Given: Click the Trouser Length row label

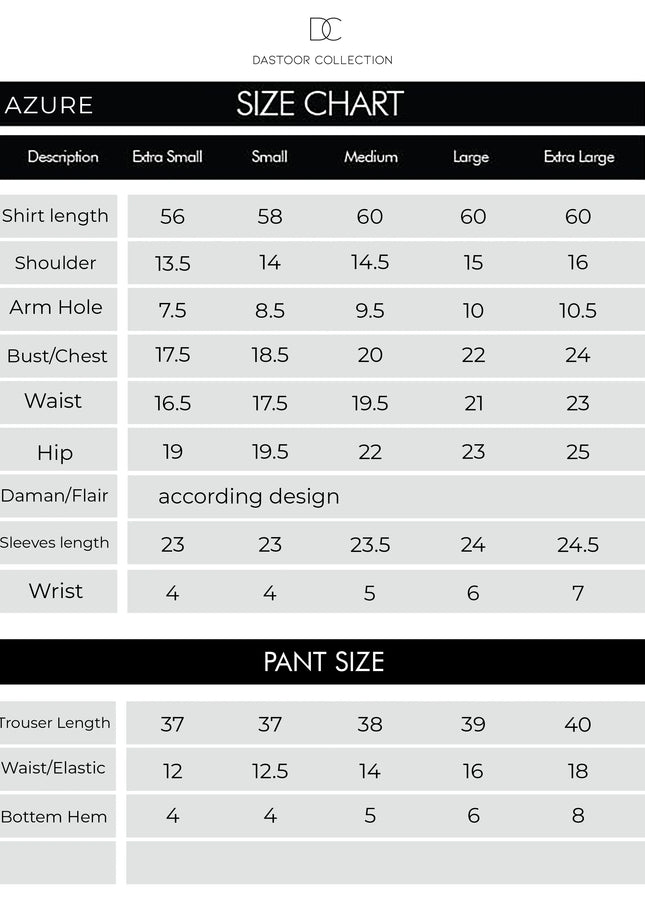Looking at the screenshot, I should coord(56,723).
